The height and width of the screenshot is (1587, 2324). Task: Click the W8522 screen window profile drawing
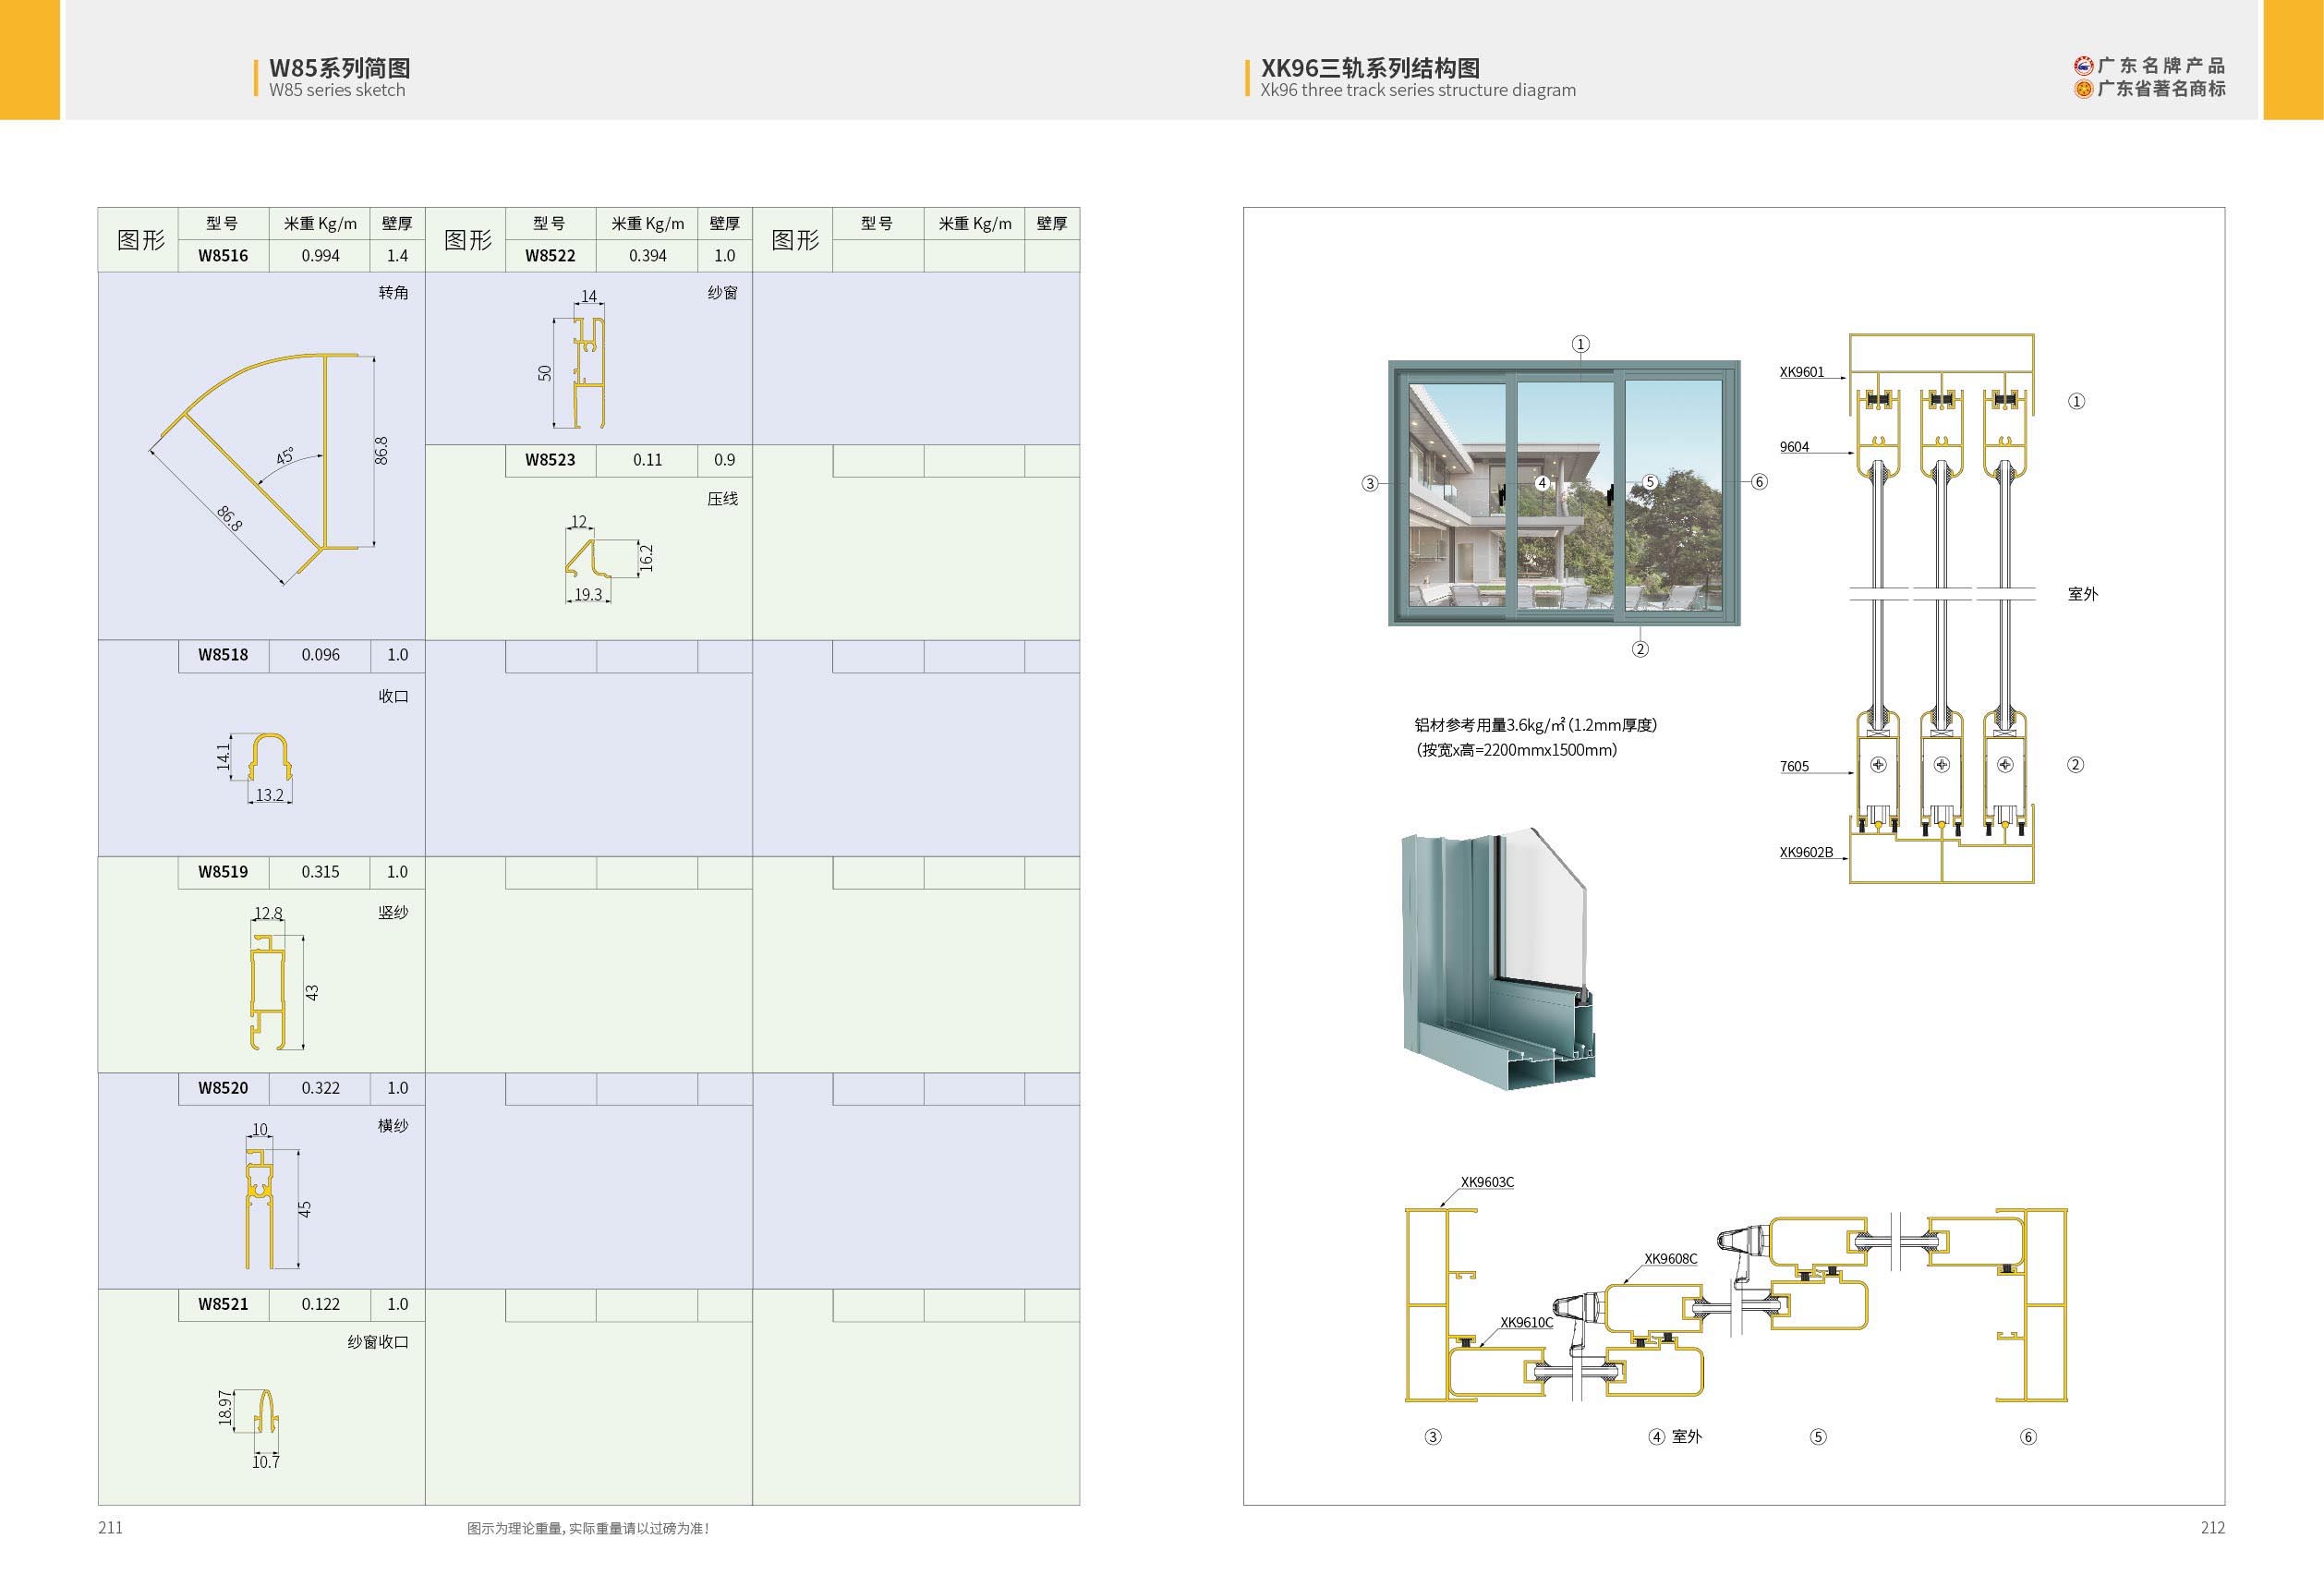coord(589,372)
